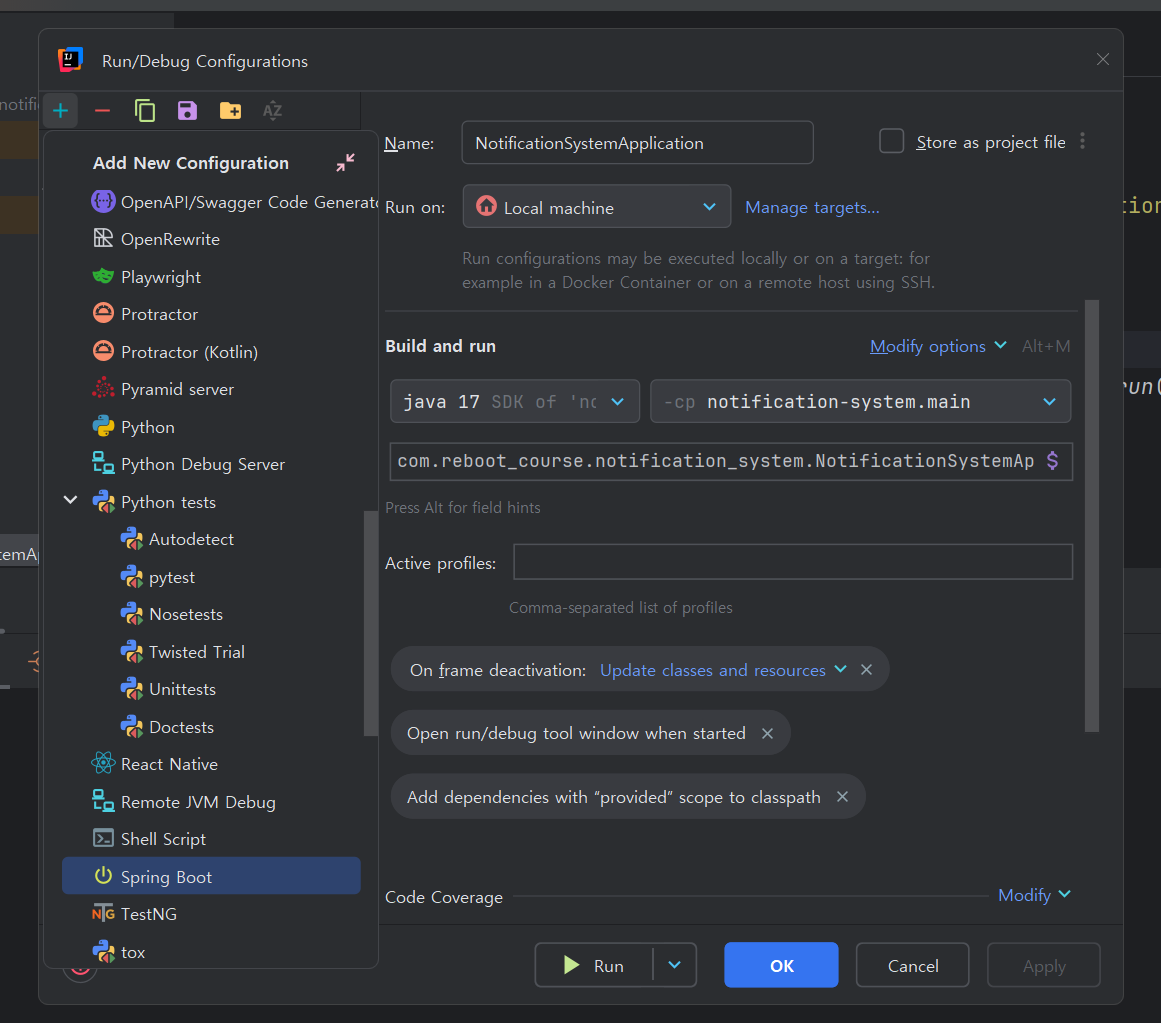Click the Copy Configuration icon
The height and width of the screenshot is (1023, 1161).
coord(144,111)
